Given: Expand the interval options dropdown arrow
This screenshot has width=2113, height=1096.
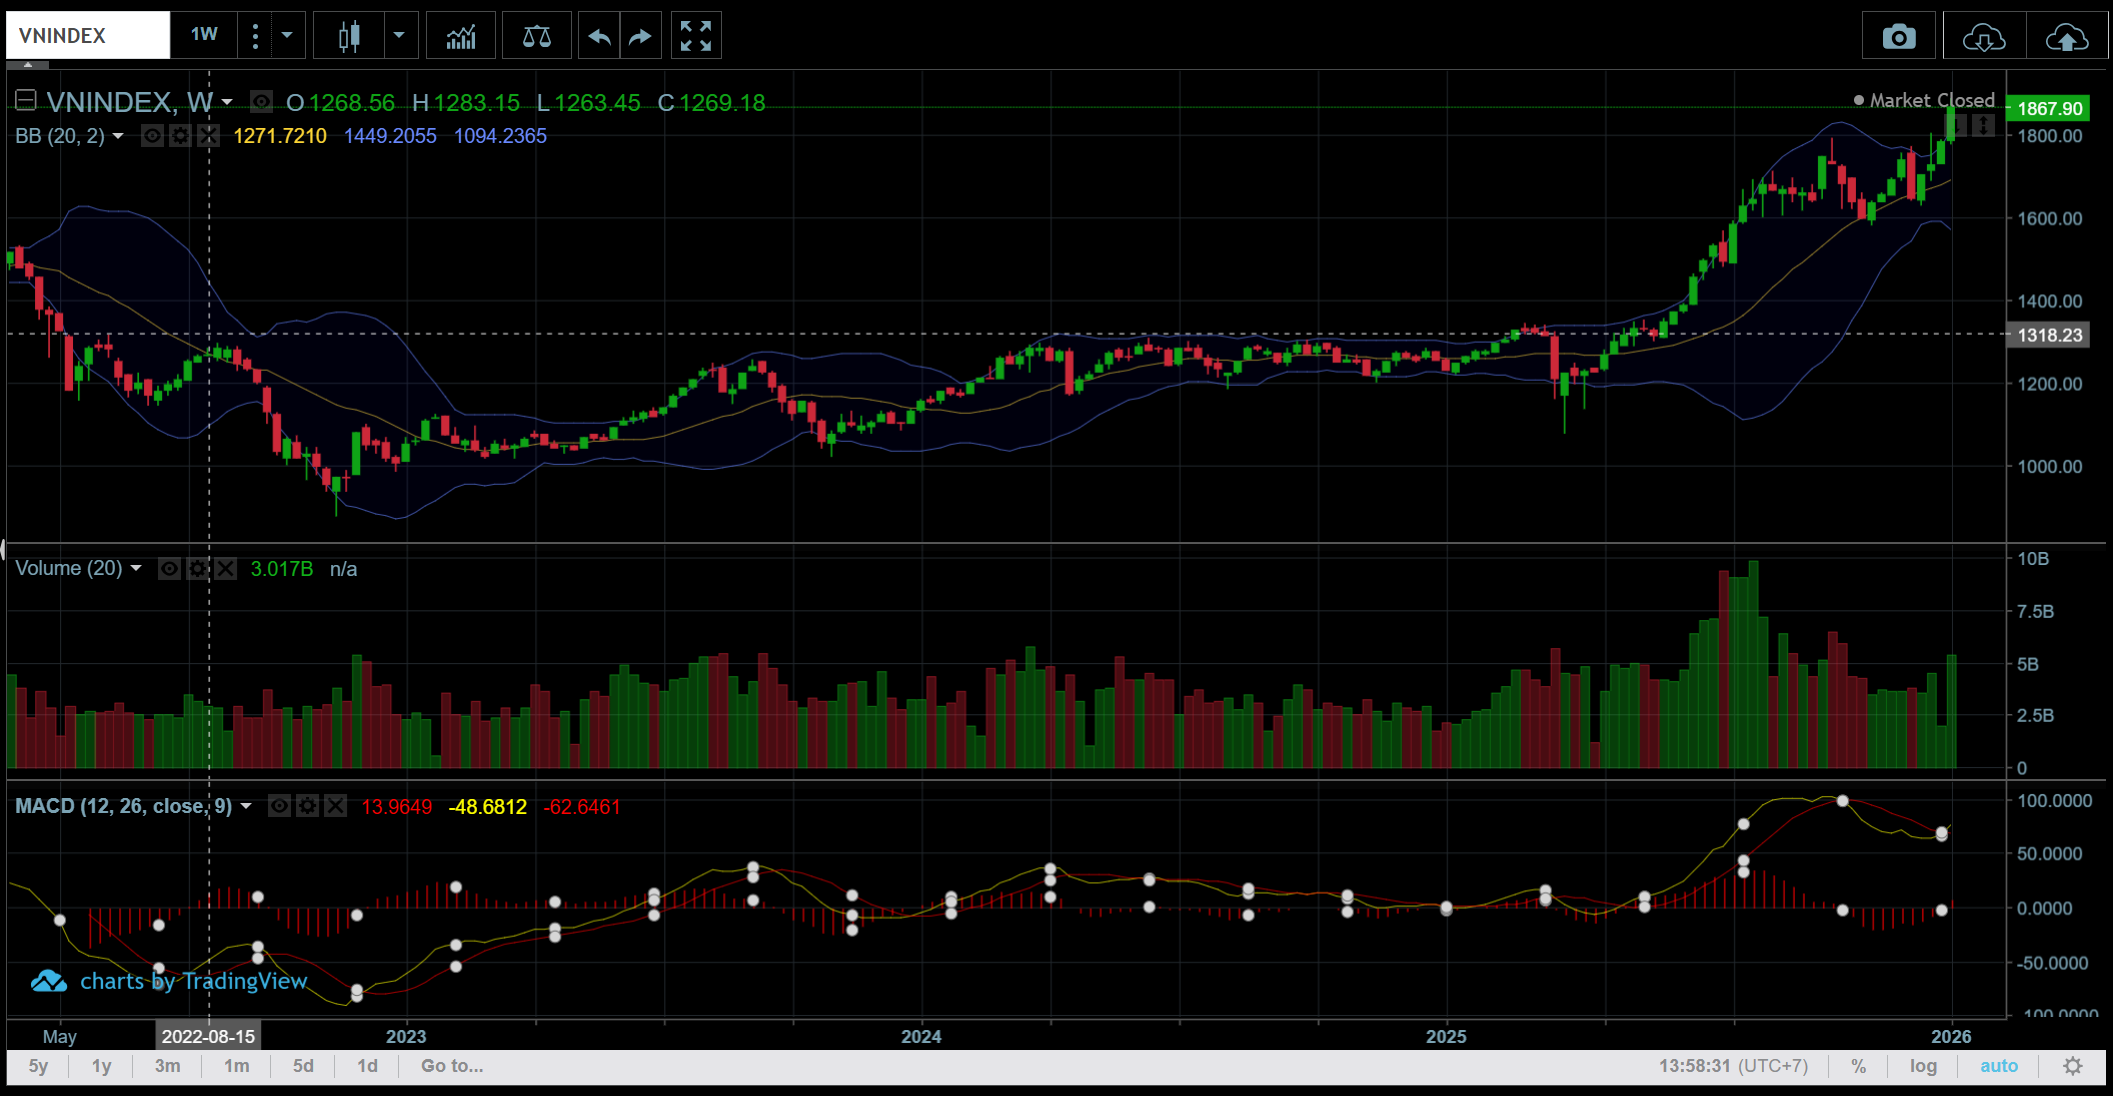Looking at the screenshot, I should 287,36.
